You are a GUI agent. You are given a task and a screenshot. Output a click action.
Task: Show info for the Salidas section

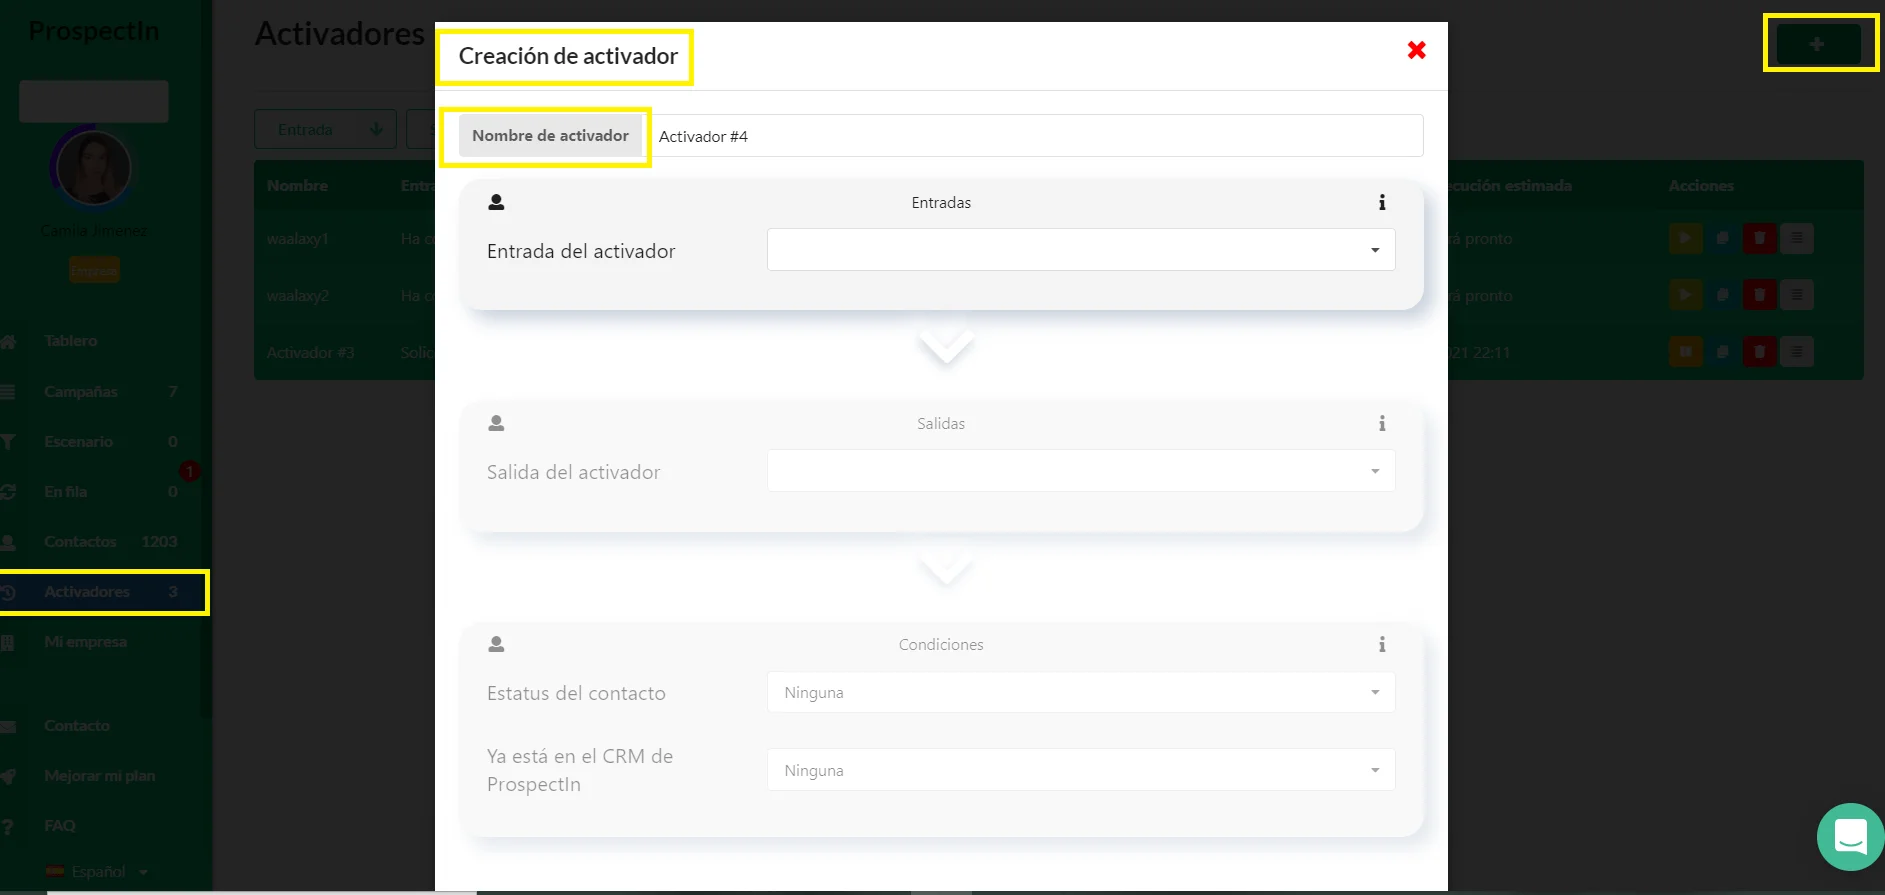(1382, 423)
